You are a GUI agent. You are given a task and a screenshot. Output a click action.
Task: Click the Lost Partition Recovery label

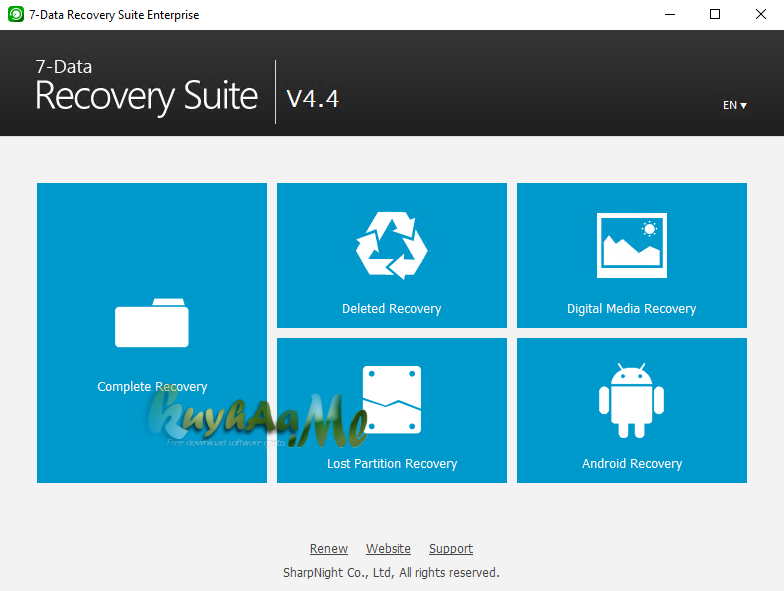point(392,464)
